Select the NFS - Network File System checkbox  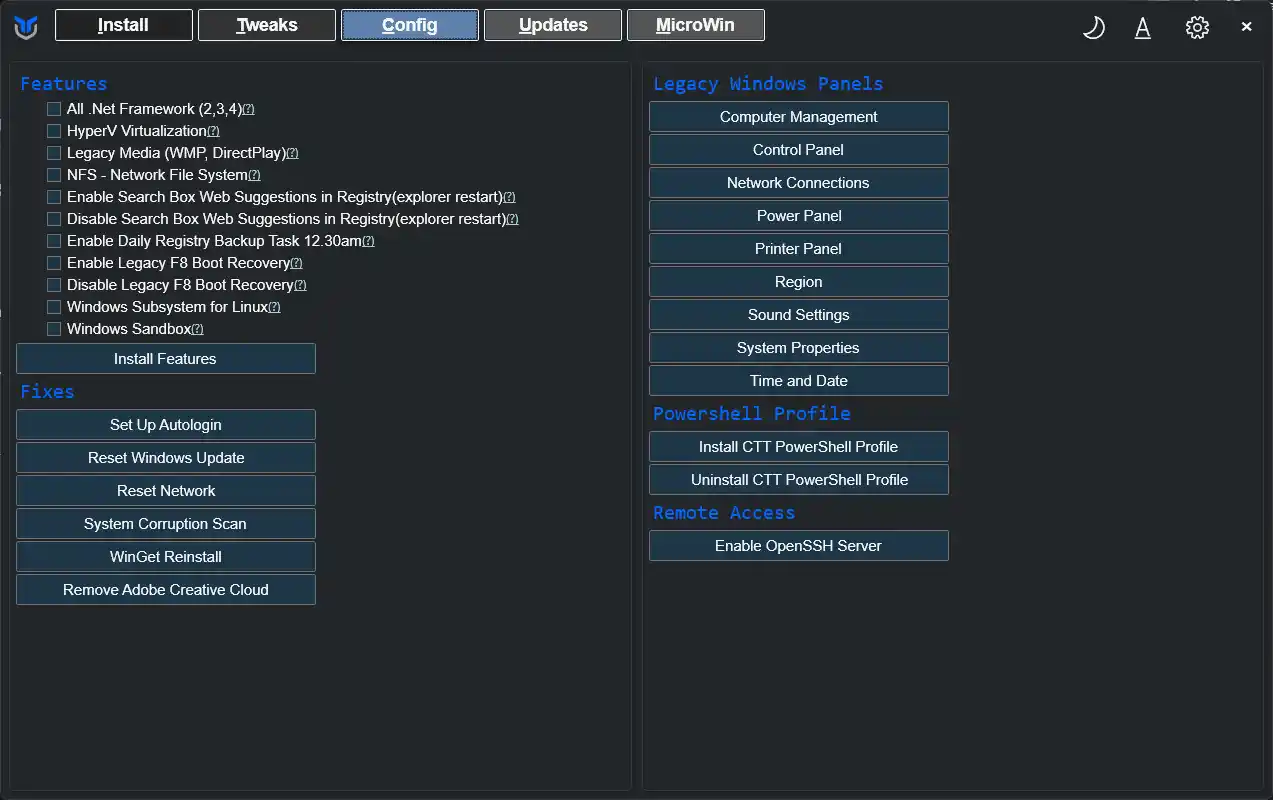(54, 175)
